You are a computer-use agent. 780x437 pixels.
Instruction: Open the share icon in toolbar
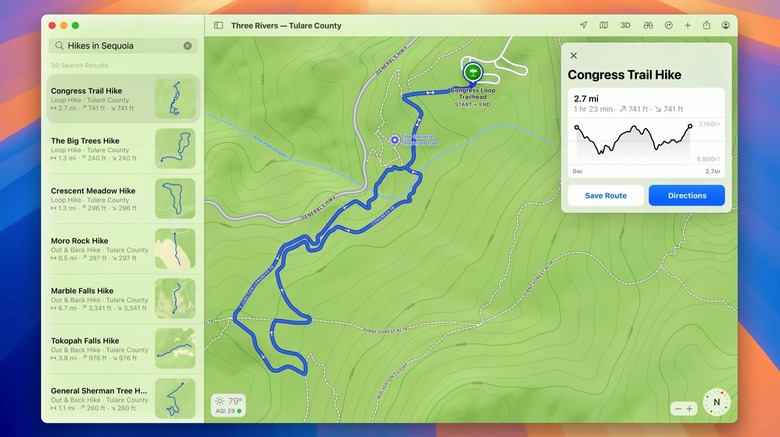pyautogui.click(x=706, y=25)
